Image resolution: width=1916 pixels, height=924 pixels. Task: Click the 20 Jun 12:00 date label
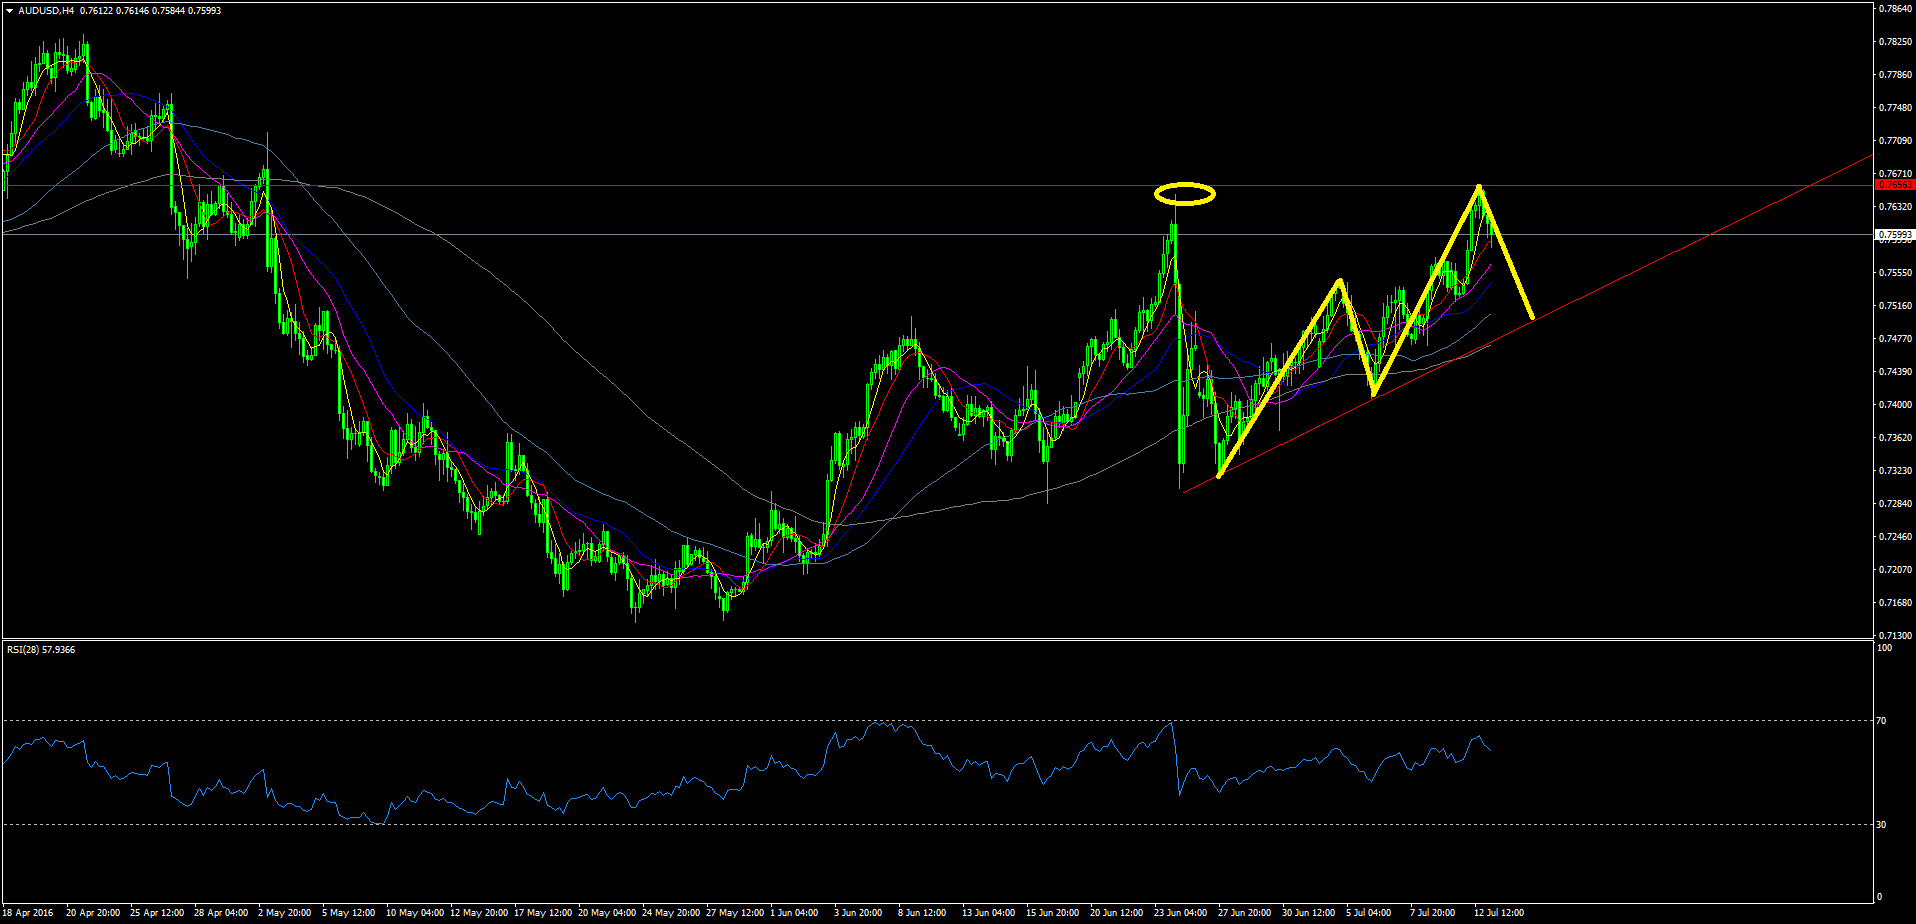pos(1117,913)
